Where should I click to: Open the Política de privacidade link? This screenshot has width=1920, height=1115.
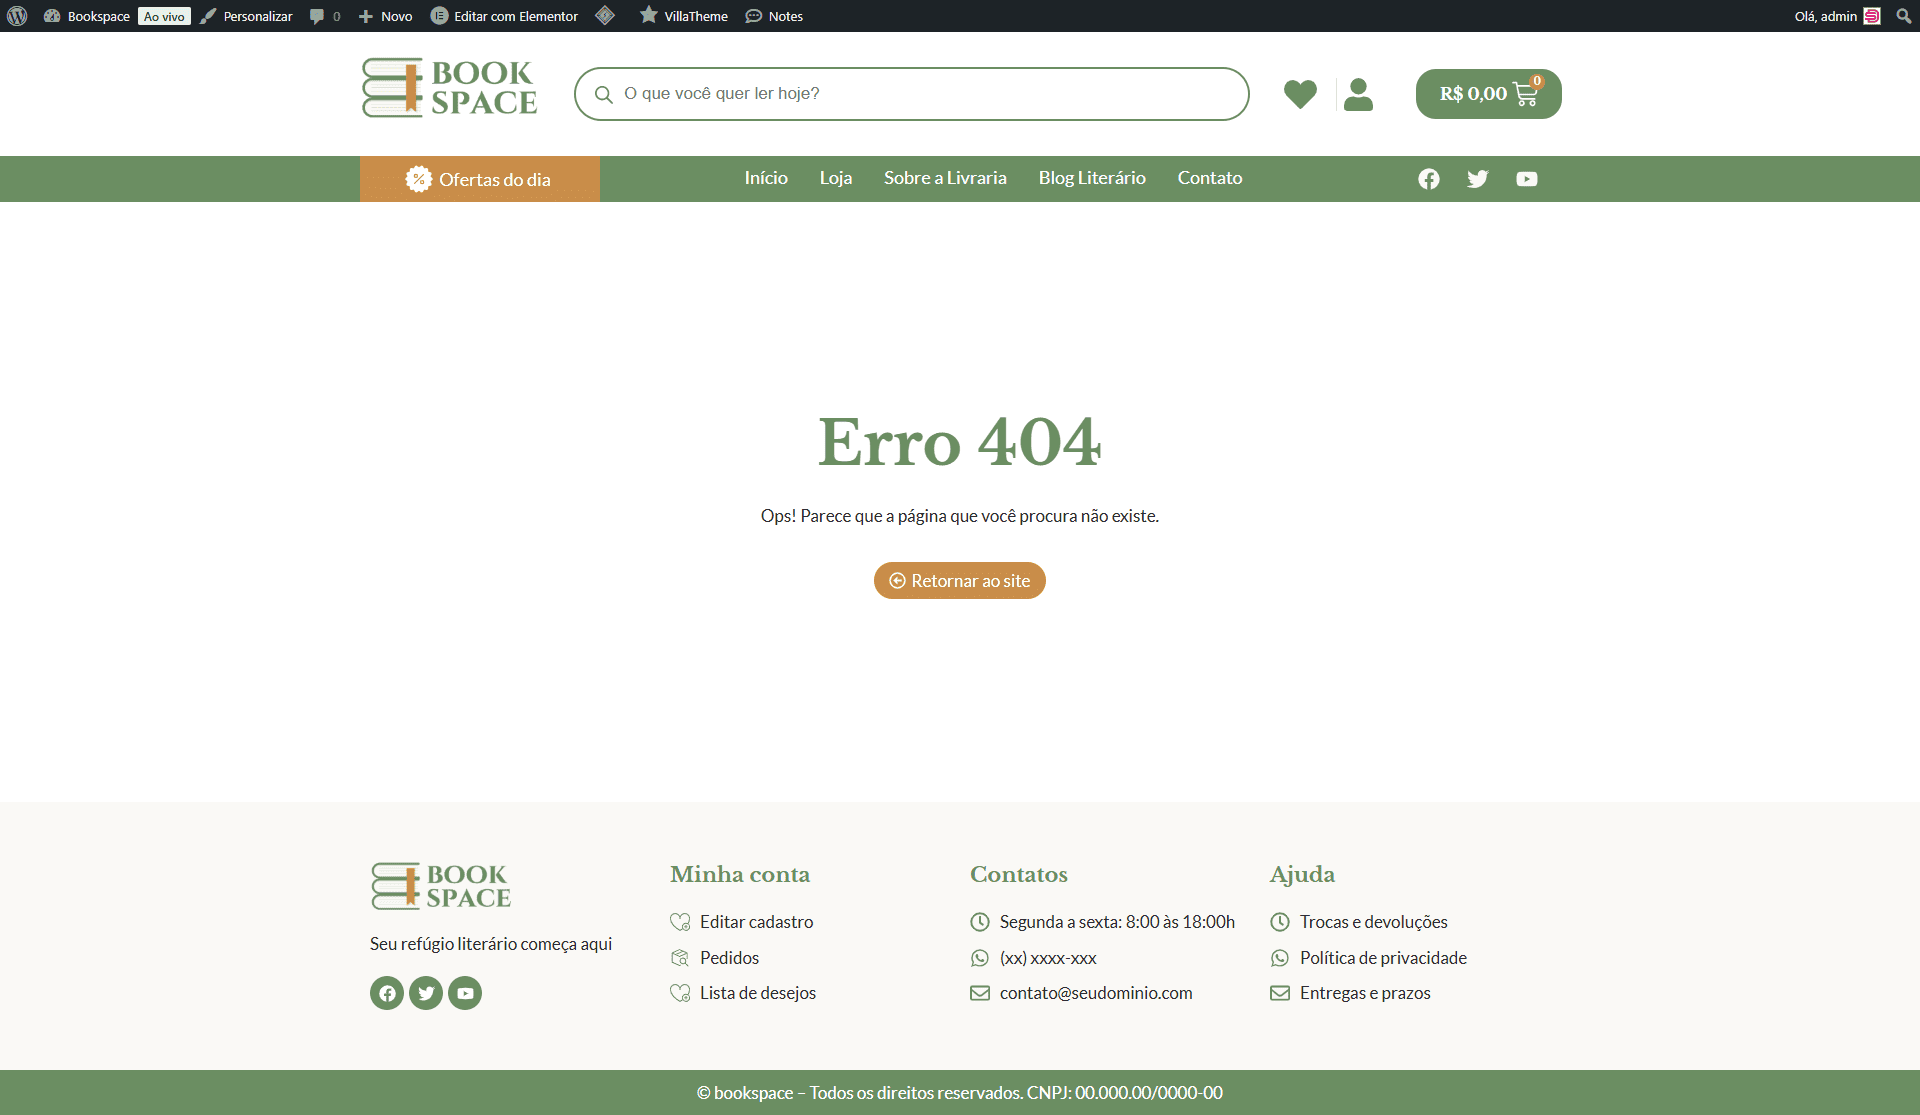click(x=1382, y=958)
